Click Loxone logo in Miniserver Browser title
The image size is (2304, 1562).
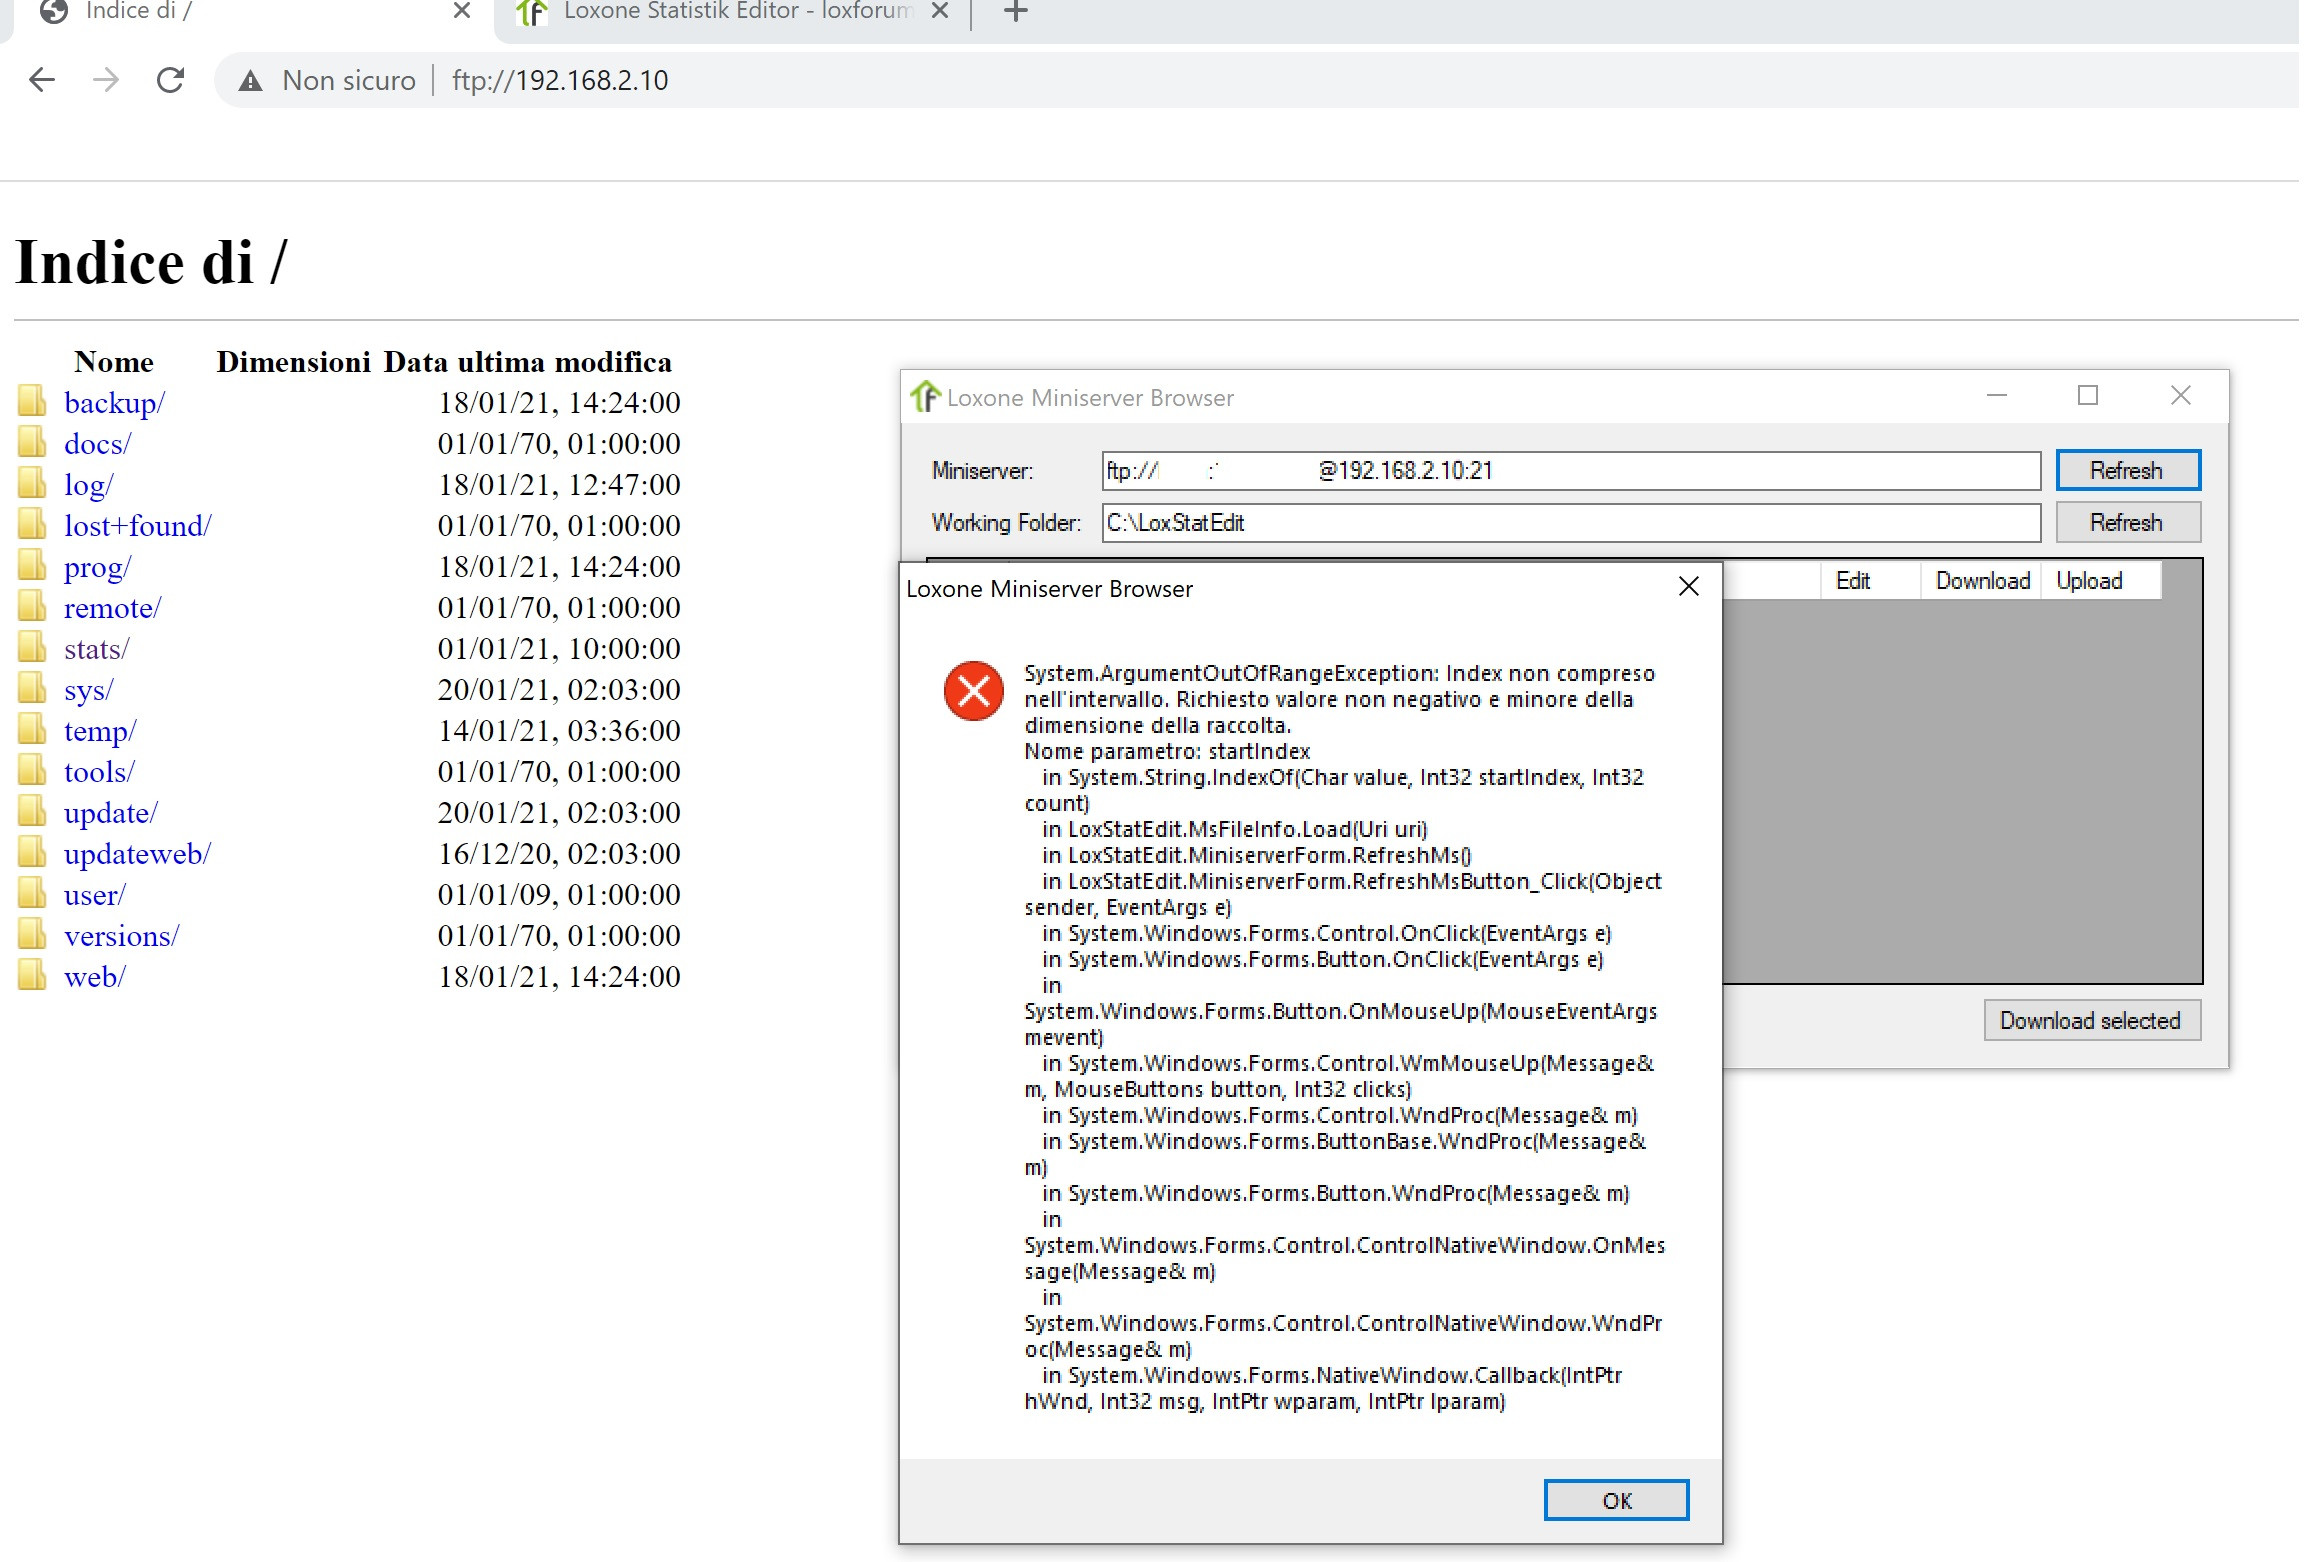click(925, 397)
